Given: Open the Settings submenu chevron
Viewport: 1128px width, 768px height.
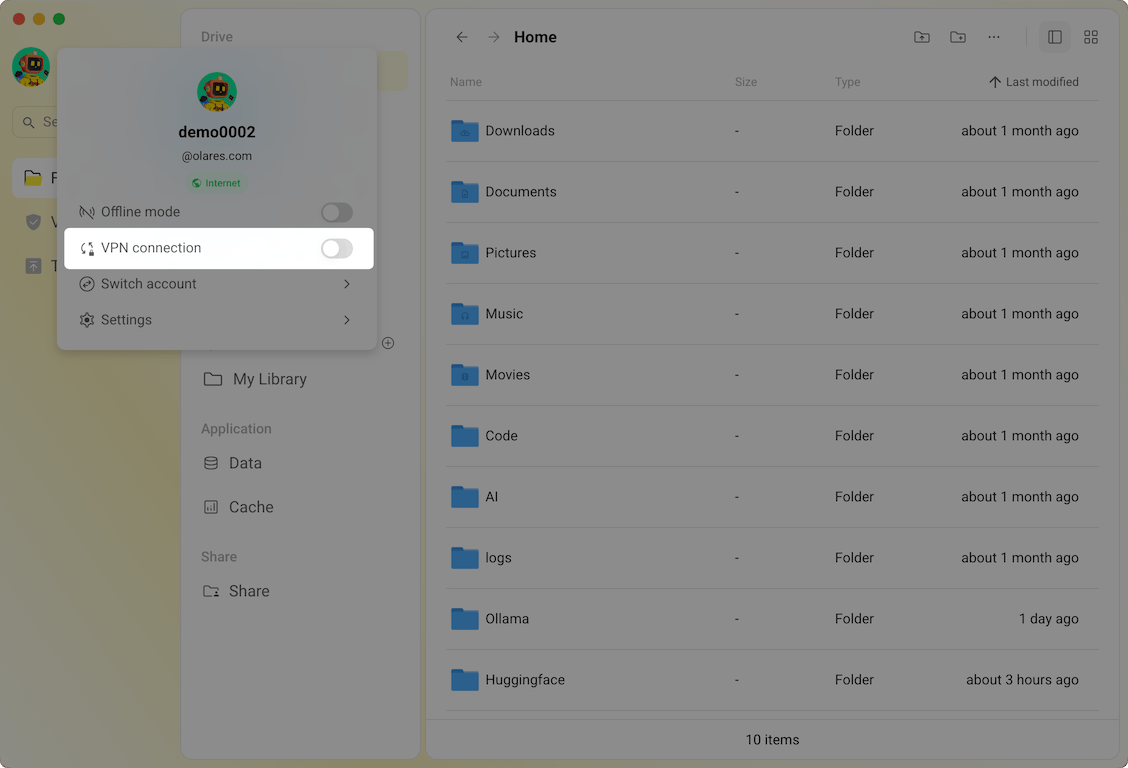Looking at the screenshot, I should 347,320.
